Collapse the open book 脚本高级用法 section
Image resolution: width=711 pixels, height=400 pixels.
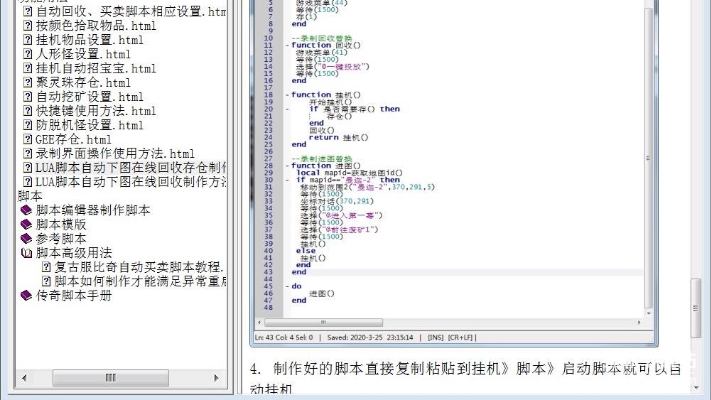(x=27, y=254)
